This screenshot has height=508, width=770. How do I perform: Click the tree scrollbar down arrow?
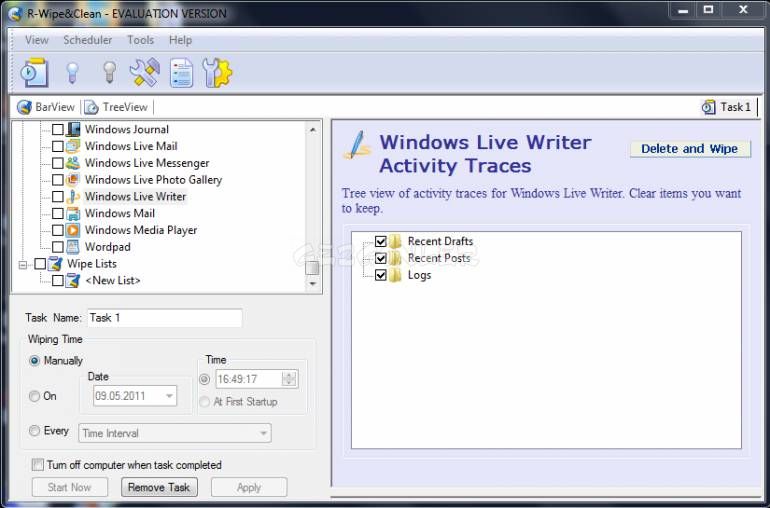[x=312, y=283]
